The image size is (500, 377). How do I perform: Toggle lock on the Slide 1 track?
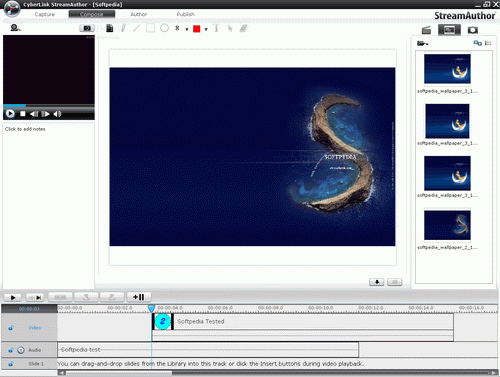[11, 364]
